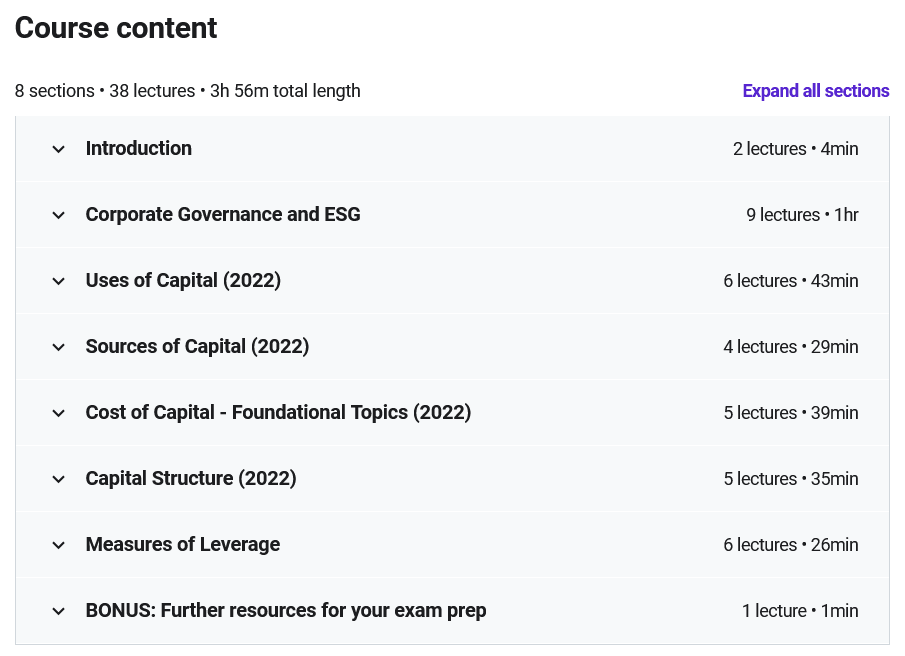
Task: Click chevron beside Cost of Capital Foundational Topics
Action: click(58, 413)
